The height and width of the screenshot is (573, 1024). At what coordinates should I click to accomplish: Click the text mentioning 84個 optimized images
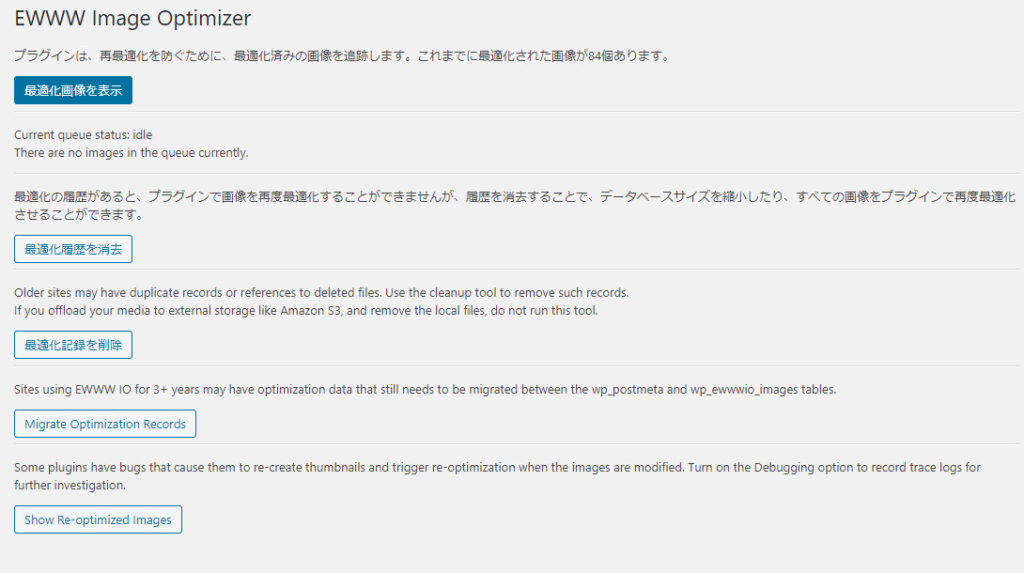pyautogui.click(x=344, y=56)
